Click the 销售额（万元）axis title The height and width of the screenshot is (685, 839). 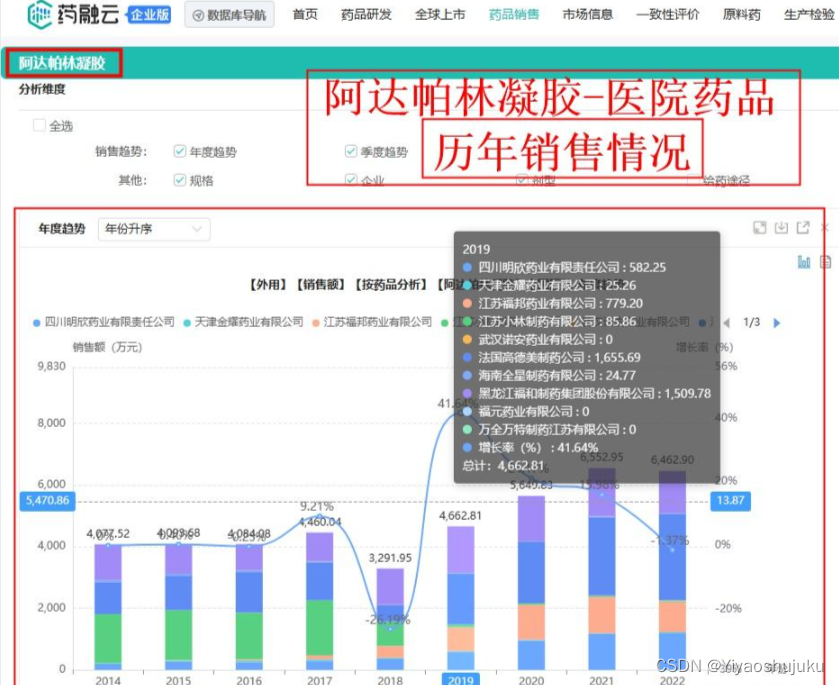coord(107,347)
